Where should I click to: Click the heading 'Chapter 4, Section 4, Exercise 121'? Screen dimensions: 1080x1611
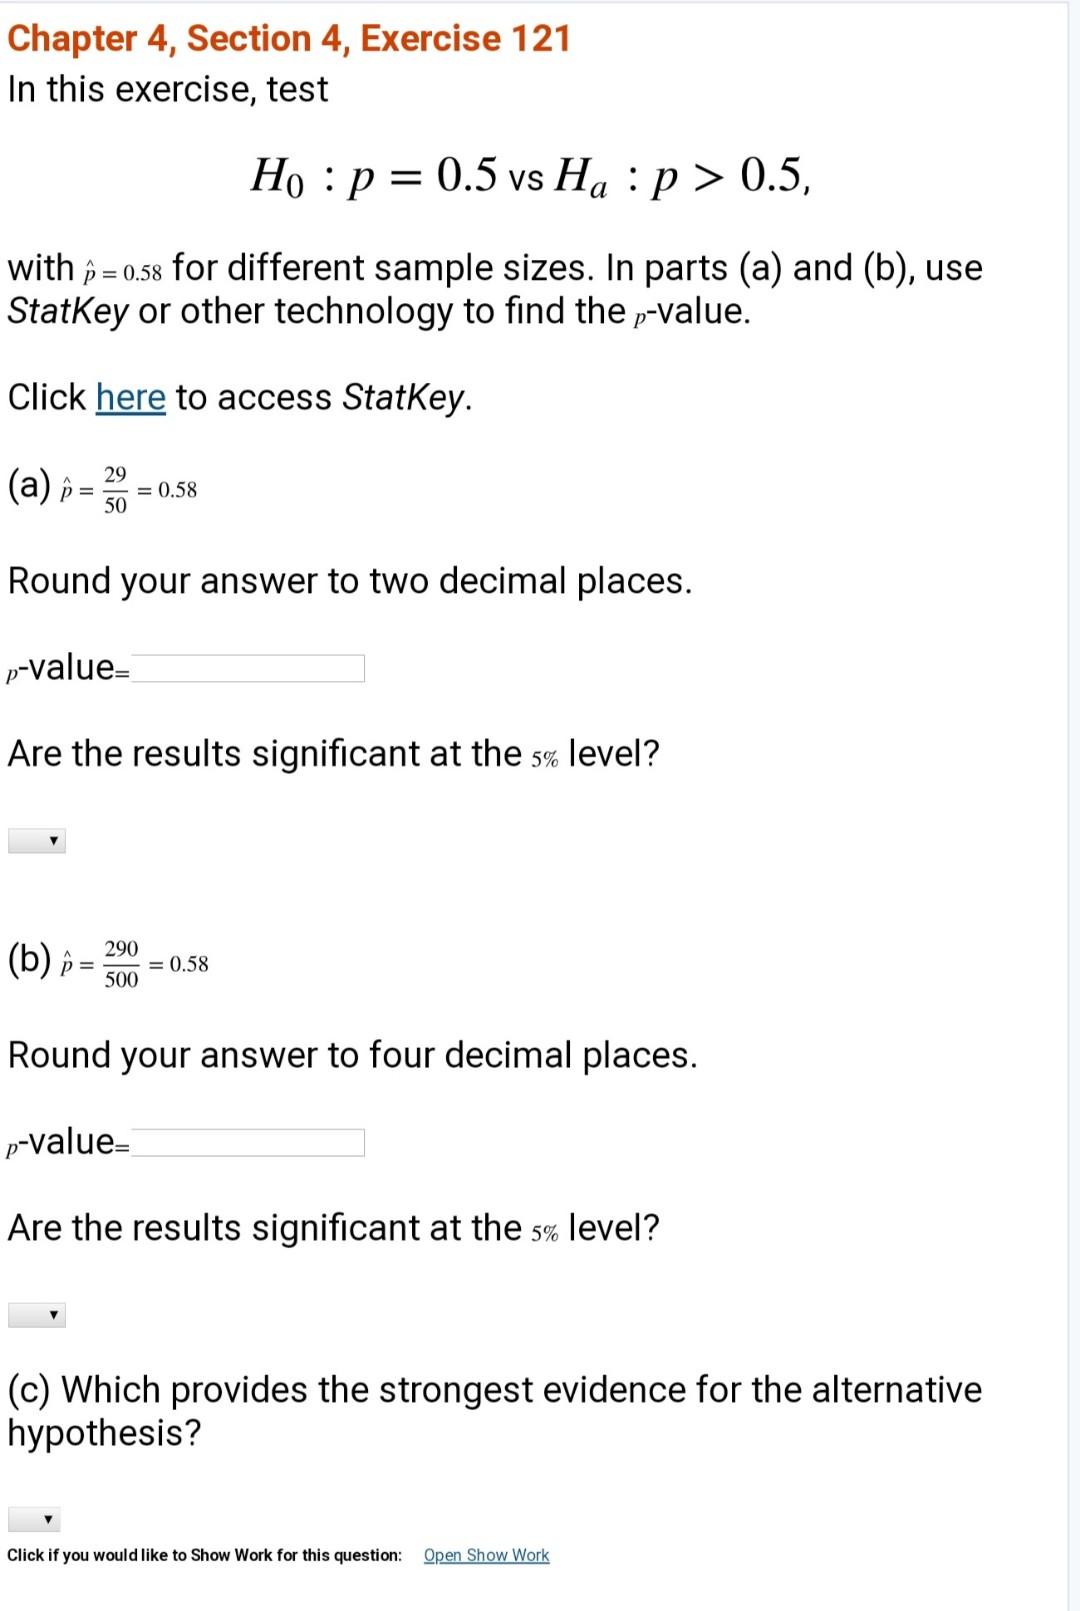tap(288, 38)
